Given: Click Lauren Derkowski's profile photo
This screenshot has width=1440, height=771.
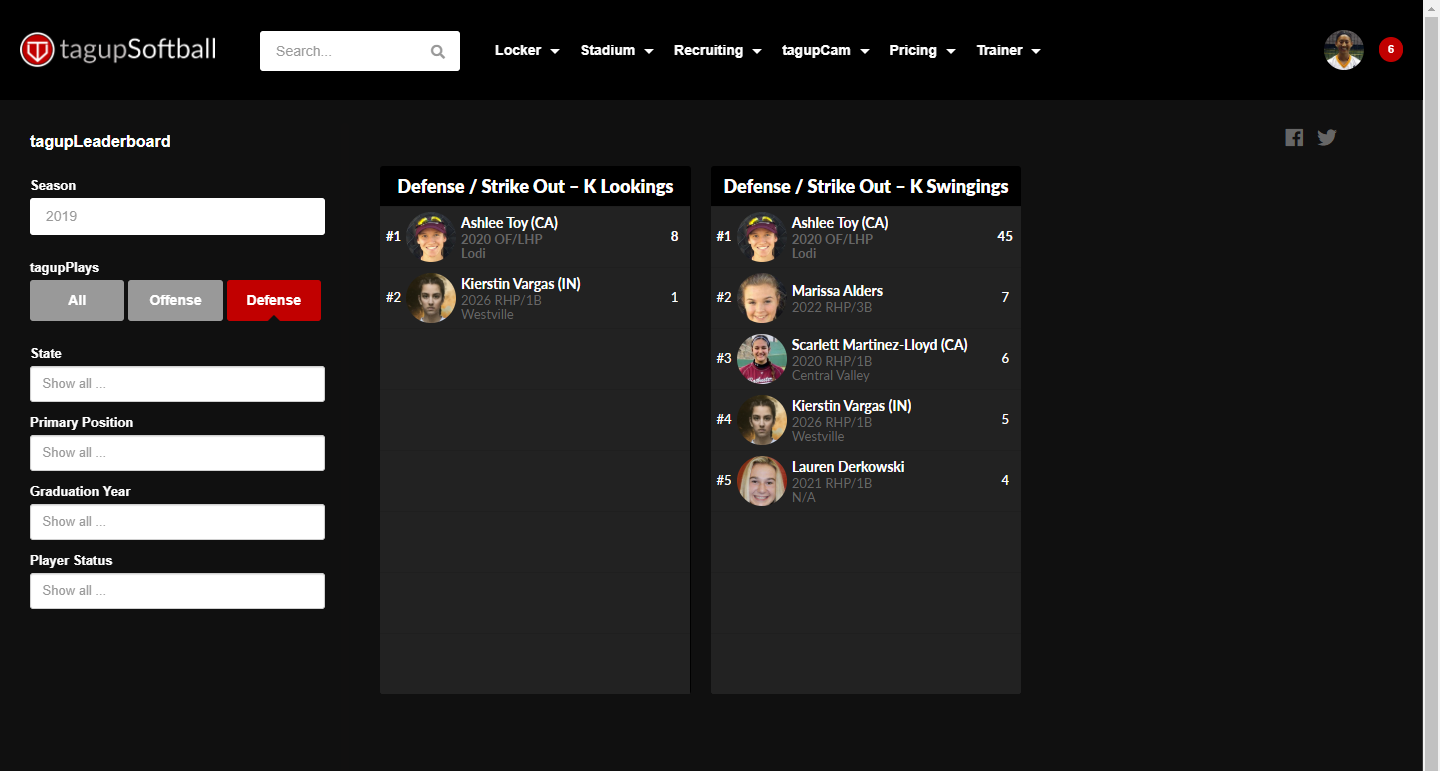Looking at the screenshot, I should pos(762,481).
